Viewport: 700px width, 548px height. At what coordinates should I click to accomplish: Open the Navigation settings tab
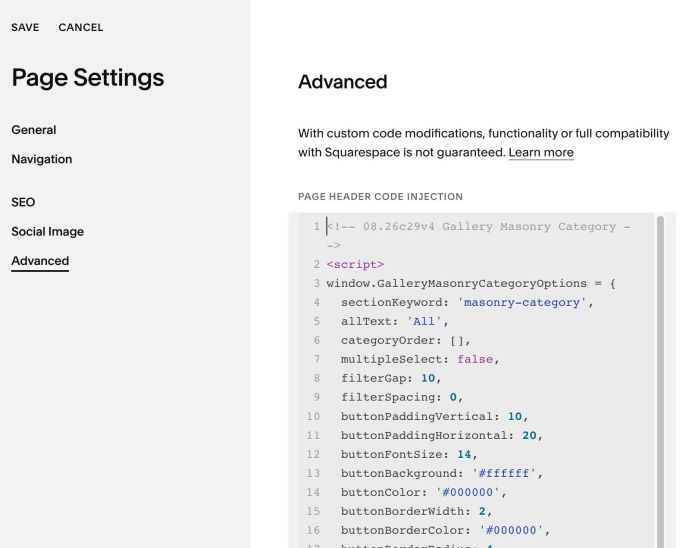pos(42,159)
